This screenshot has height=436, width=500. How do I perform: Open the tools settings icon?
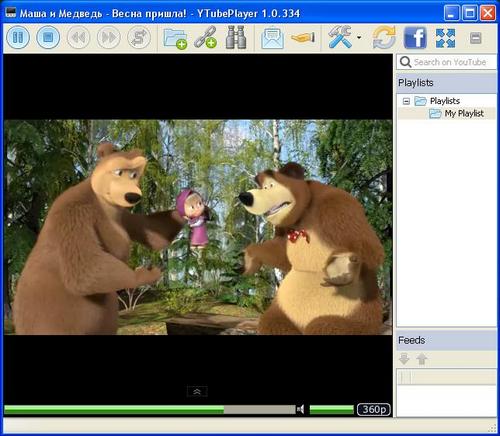point(340,37)
